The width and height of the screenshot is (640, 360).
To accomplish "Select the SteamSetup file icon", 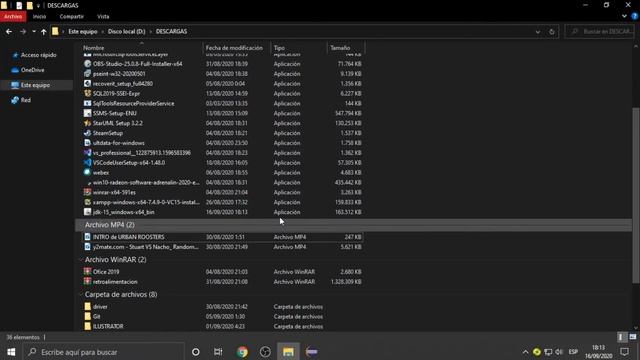I will [87, 133].
